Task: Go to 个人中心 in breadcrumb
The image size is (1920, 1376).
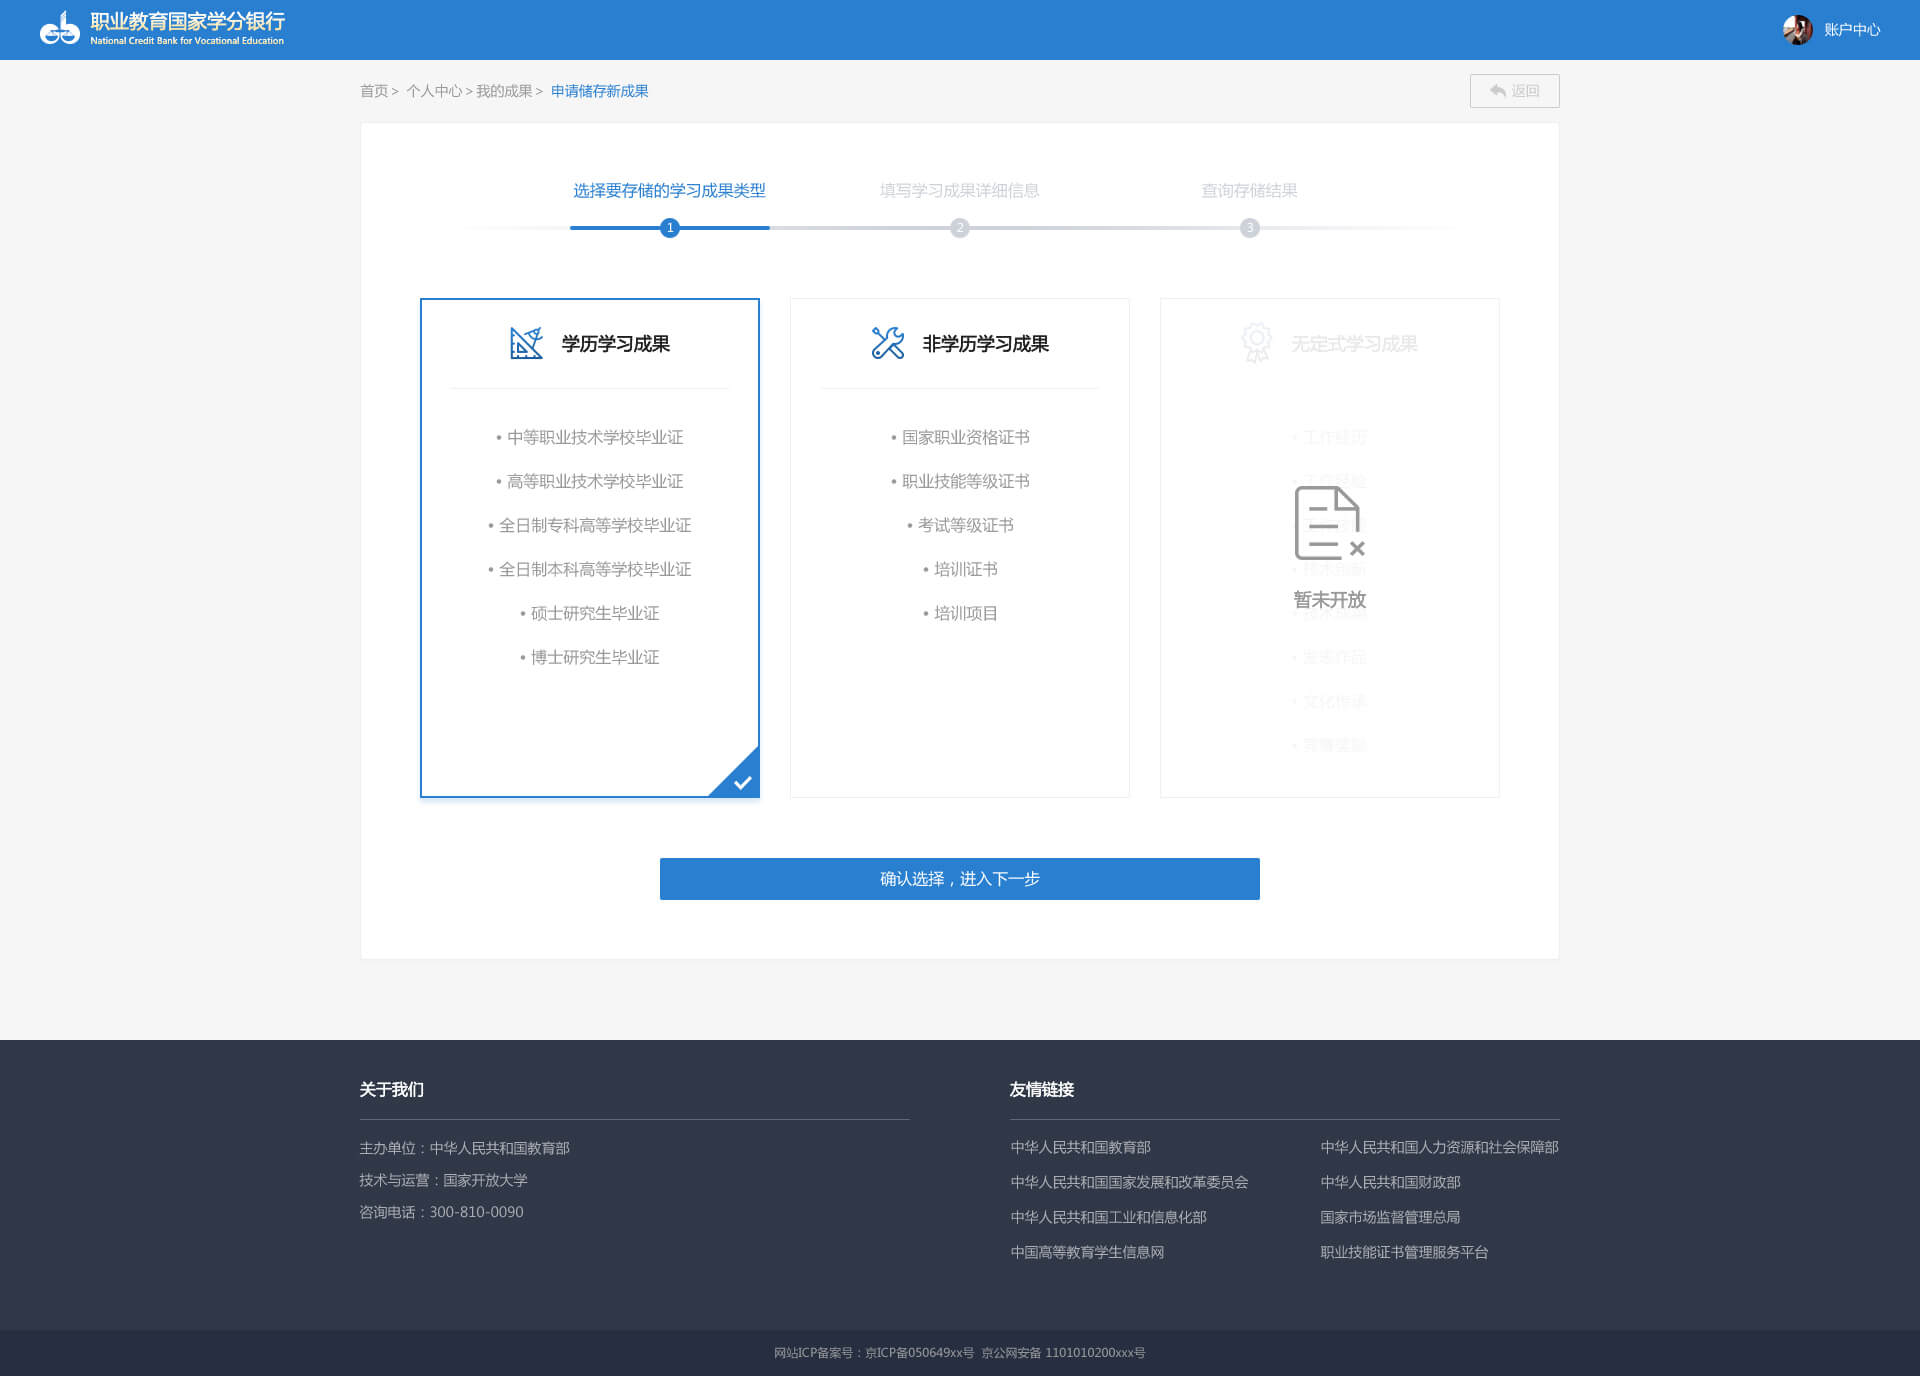Action: 434,91
